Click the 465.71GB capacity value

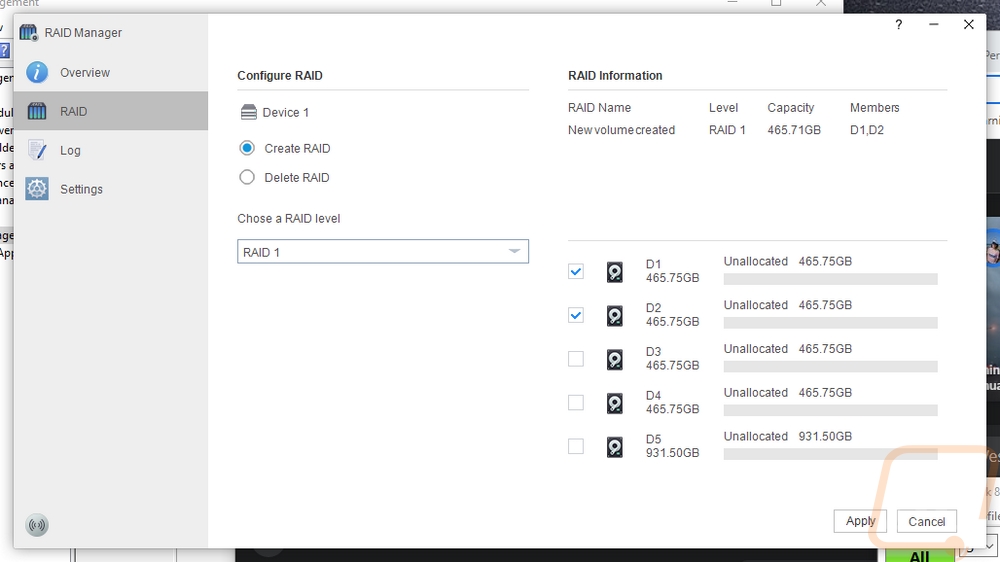point(794,130)
